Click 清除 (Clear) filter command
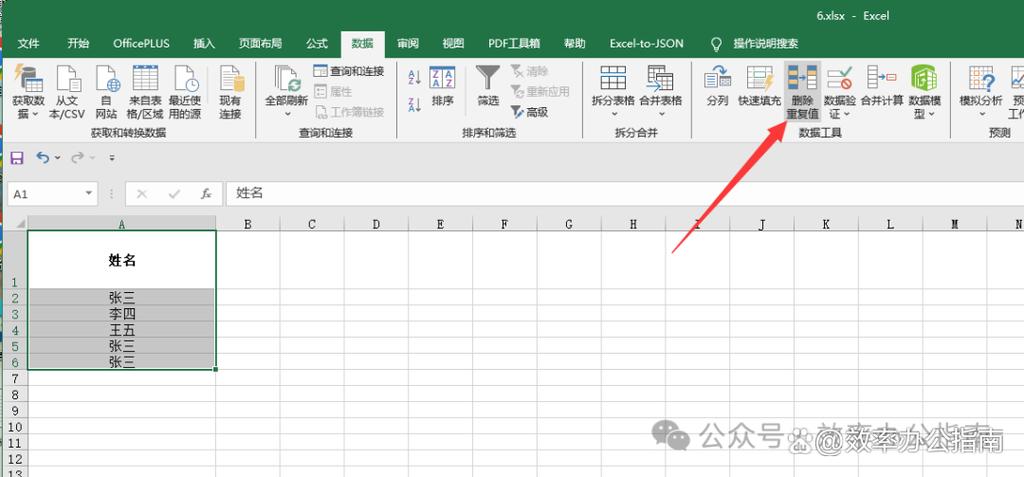Viewport: 1024px width, 477px height. point(530,71)
